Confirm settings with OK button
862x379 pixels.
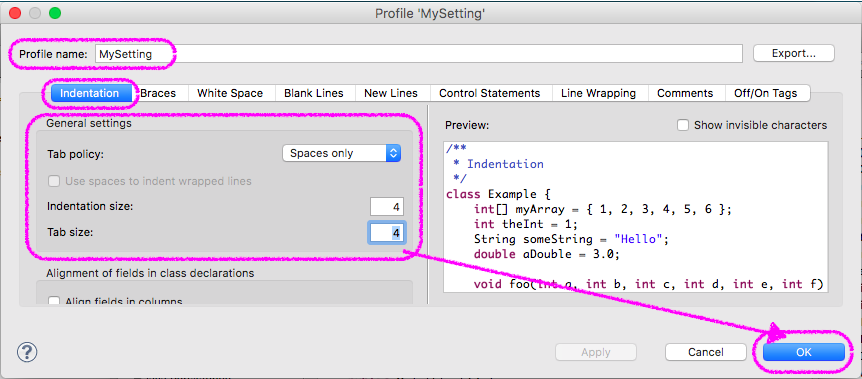(x=804, y=352)
